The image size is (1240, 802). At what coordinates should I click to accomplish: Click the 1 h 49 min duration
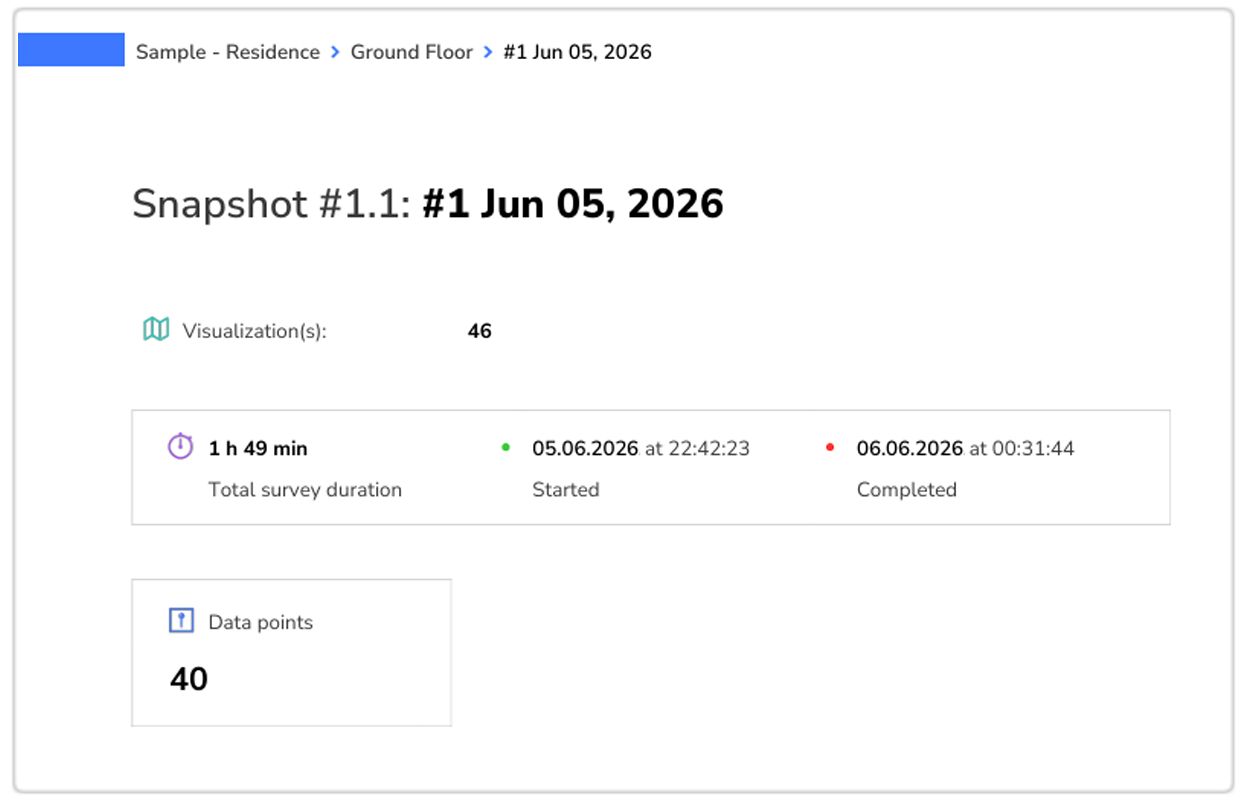tap(258, 448)
